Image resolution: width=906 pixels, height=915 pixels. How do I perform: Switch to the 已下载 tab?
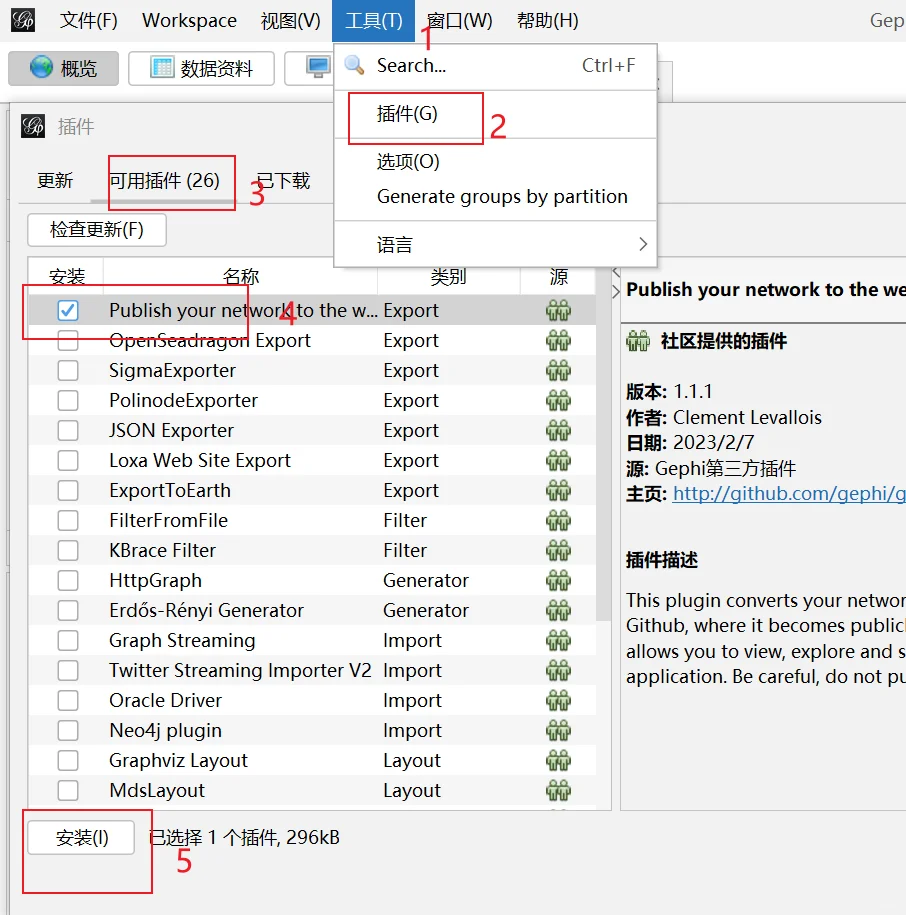pyautogui.click(x=283, y=180)
